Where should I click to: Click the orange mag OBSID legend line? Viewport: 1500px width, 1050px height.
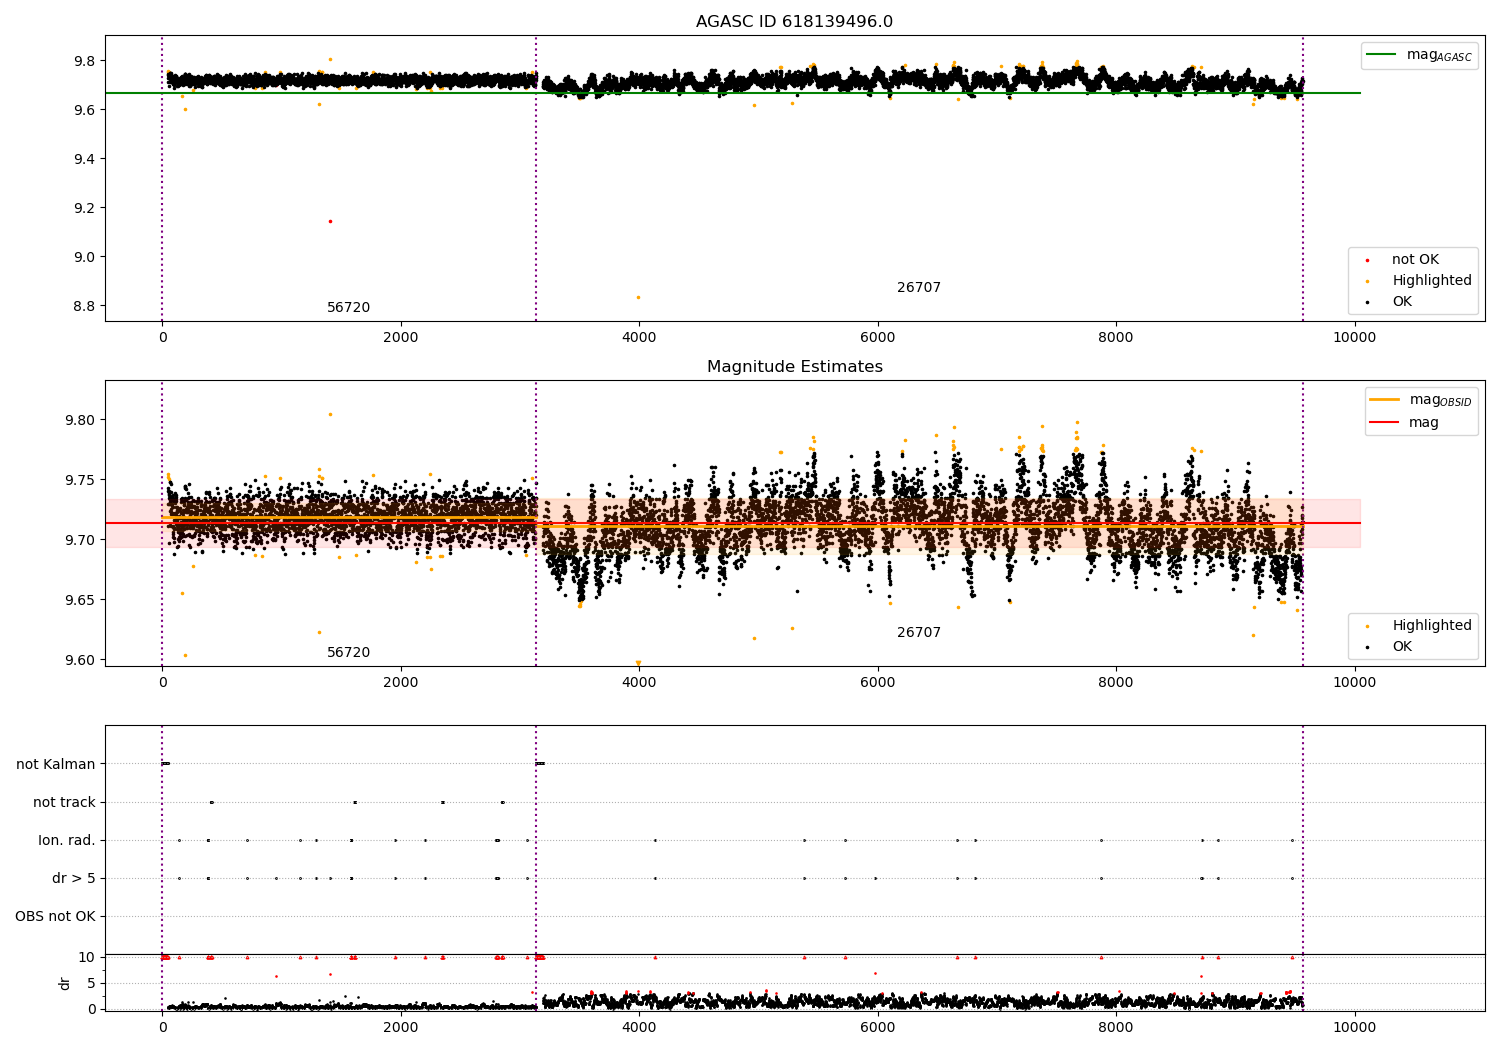(1385, 400)
